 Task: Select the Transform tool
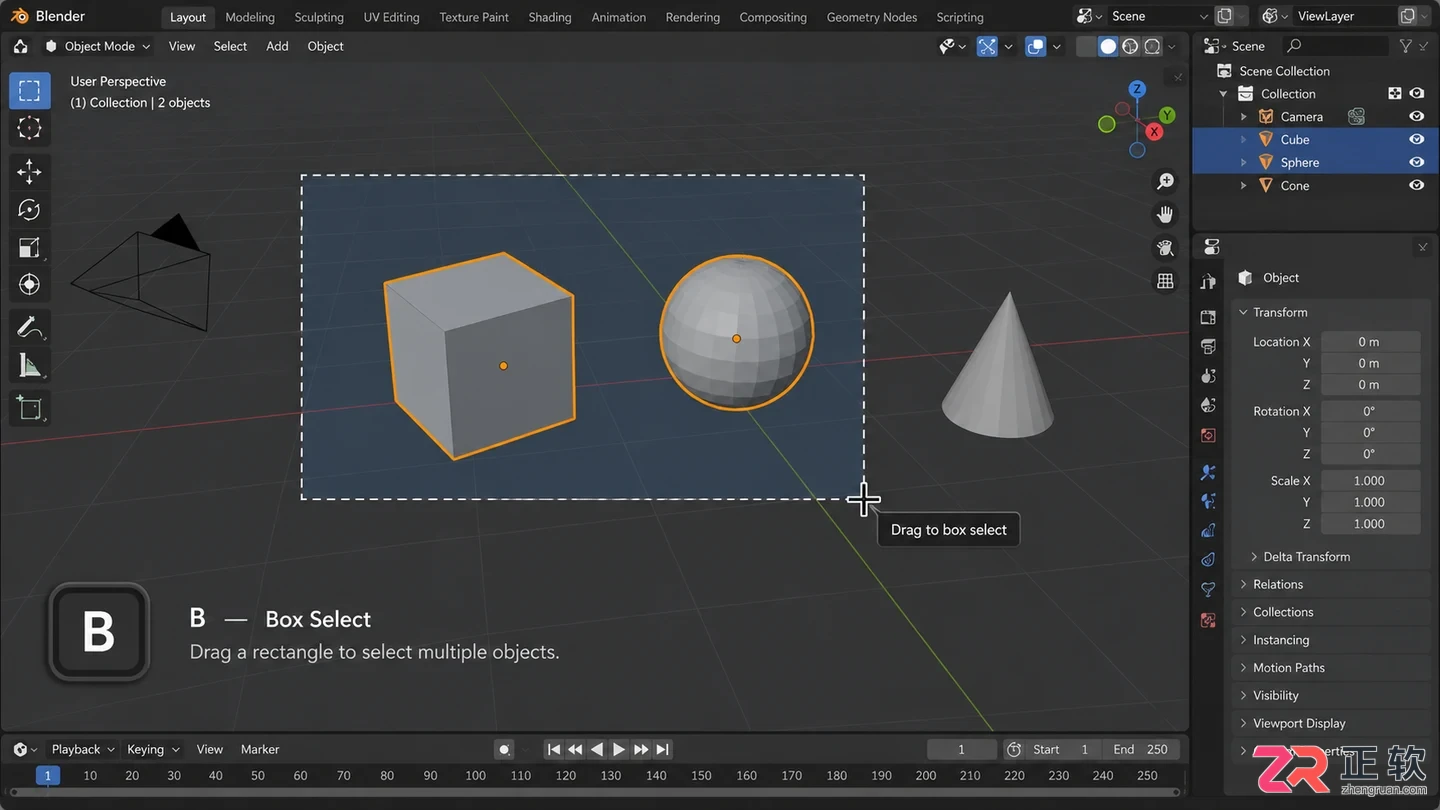(x=29, y=285)
